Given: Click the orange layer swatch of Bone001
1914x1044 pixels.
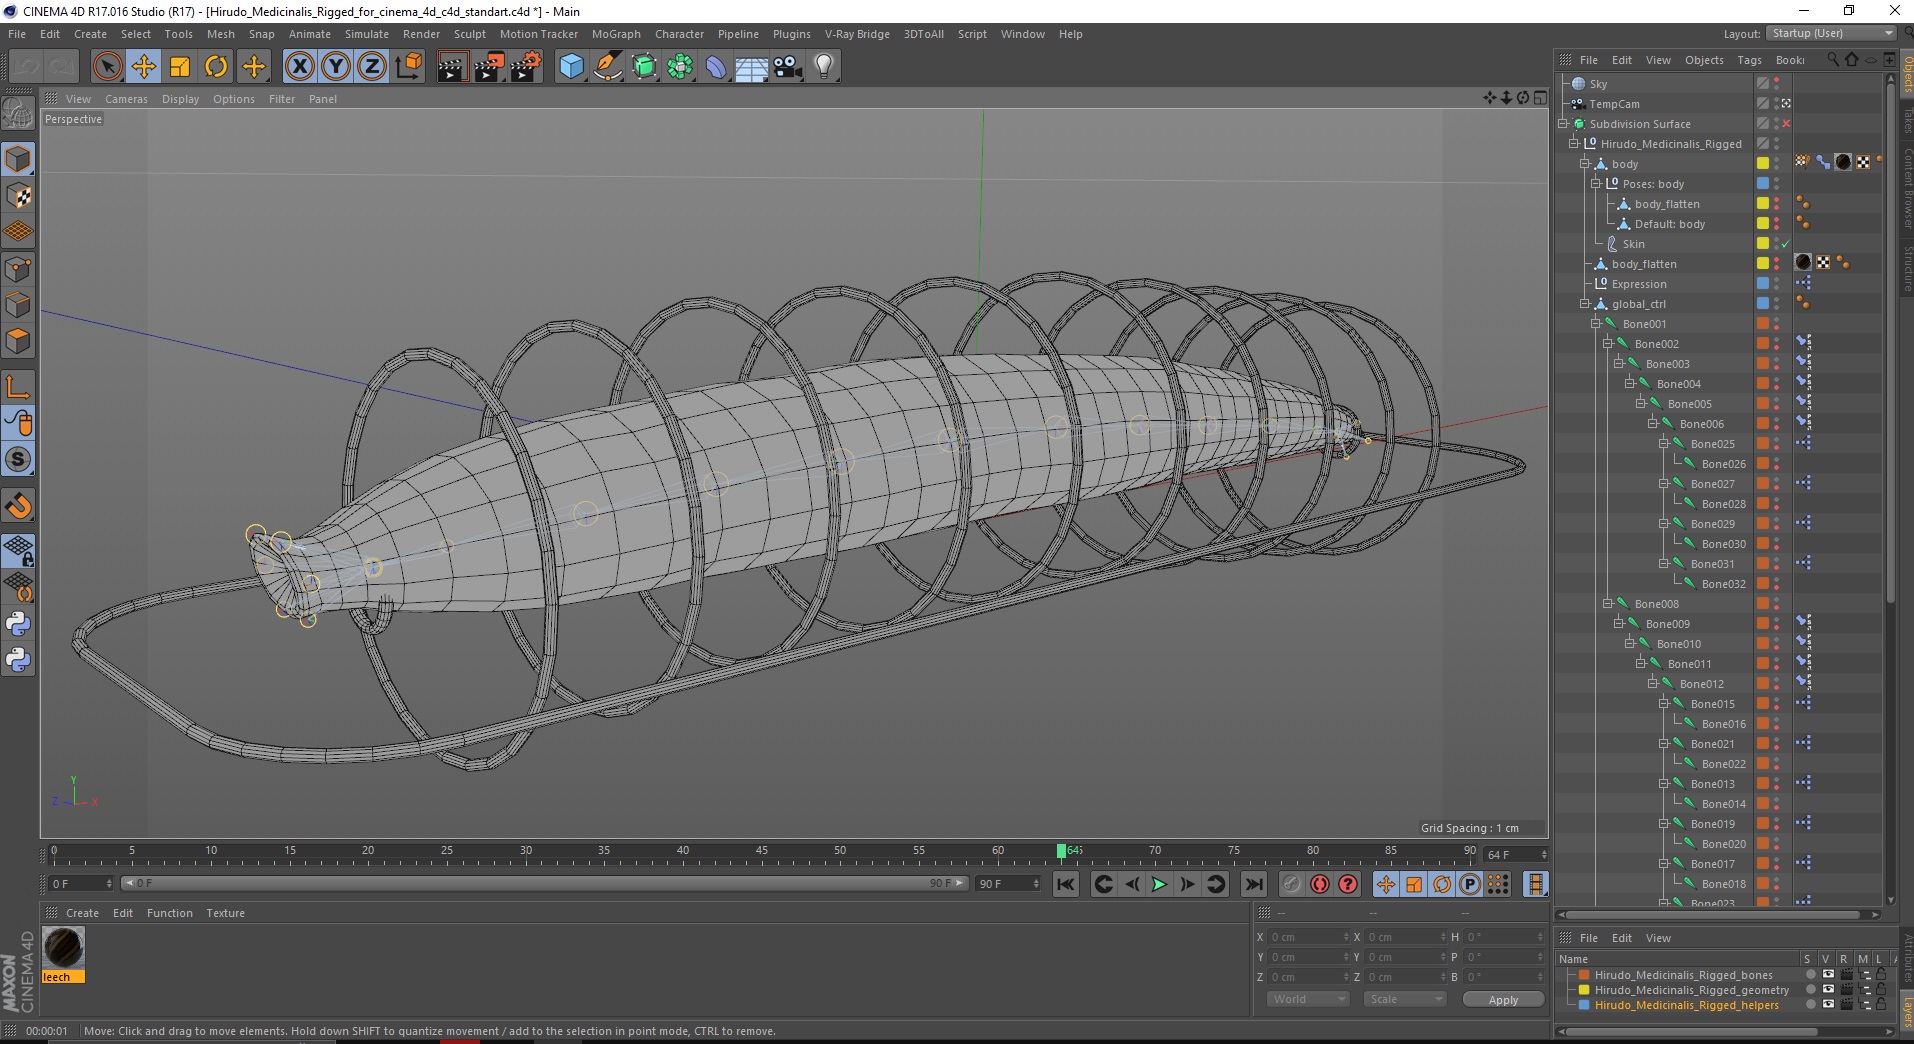Looking at the screenshot, I should point(1762,324).
